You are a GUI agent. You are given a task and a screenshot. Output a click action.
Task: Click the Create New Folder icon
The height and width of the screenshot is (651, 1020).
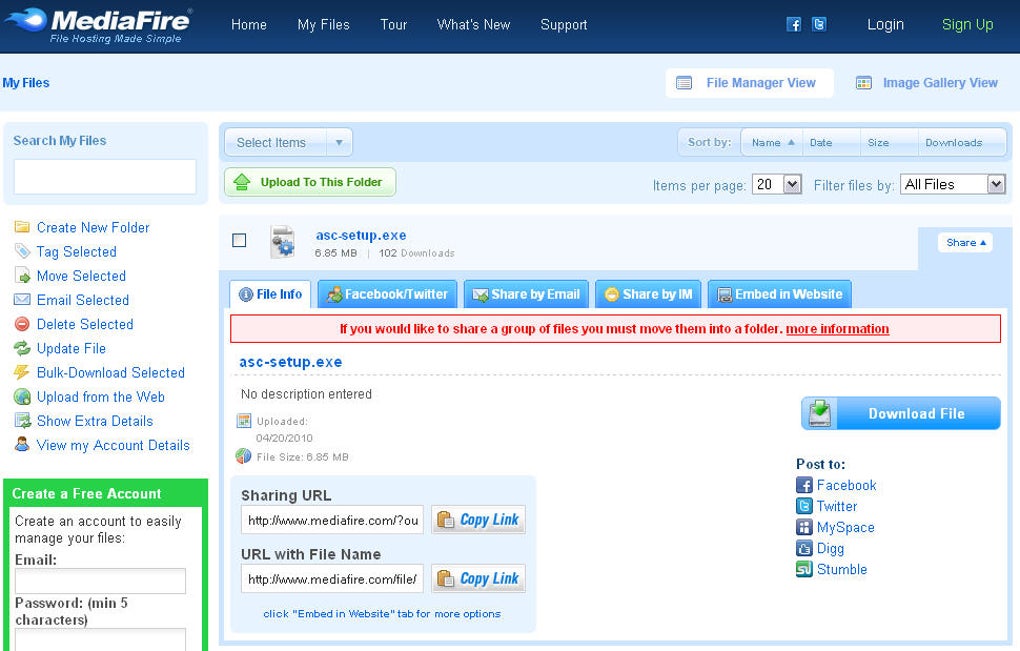22,227
